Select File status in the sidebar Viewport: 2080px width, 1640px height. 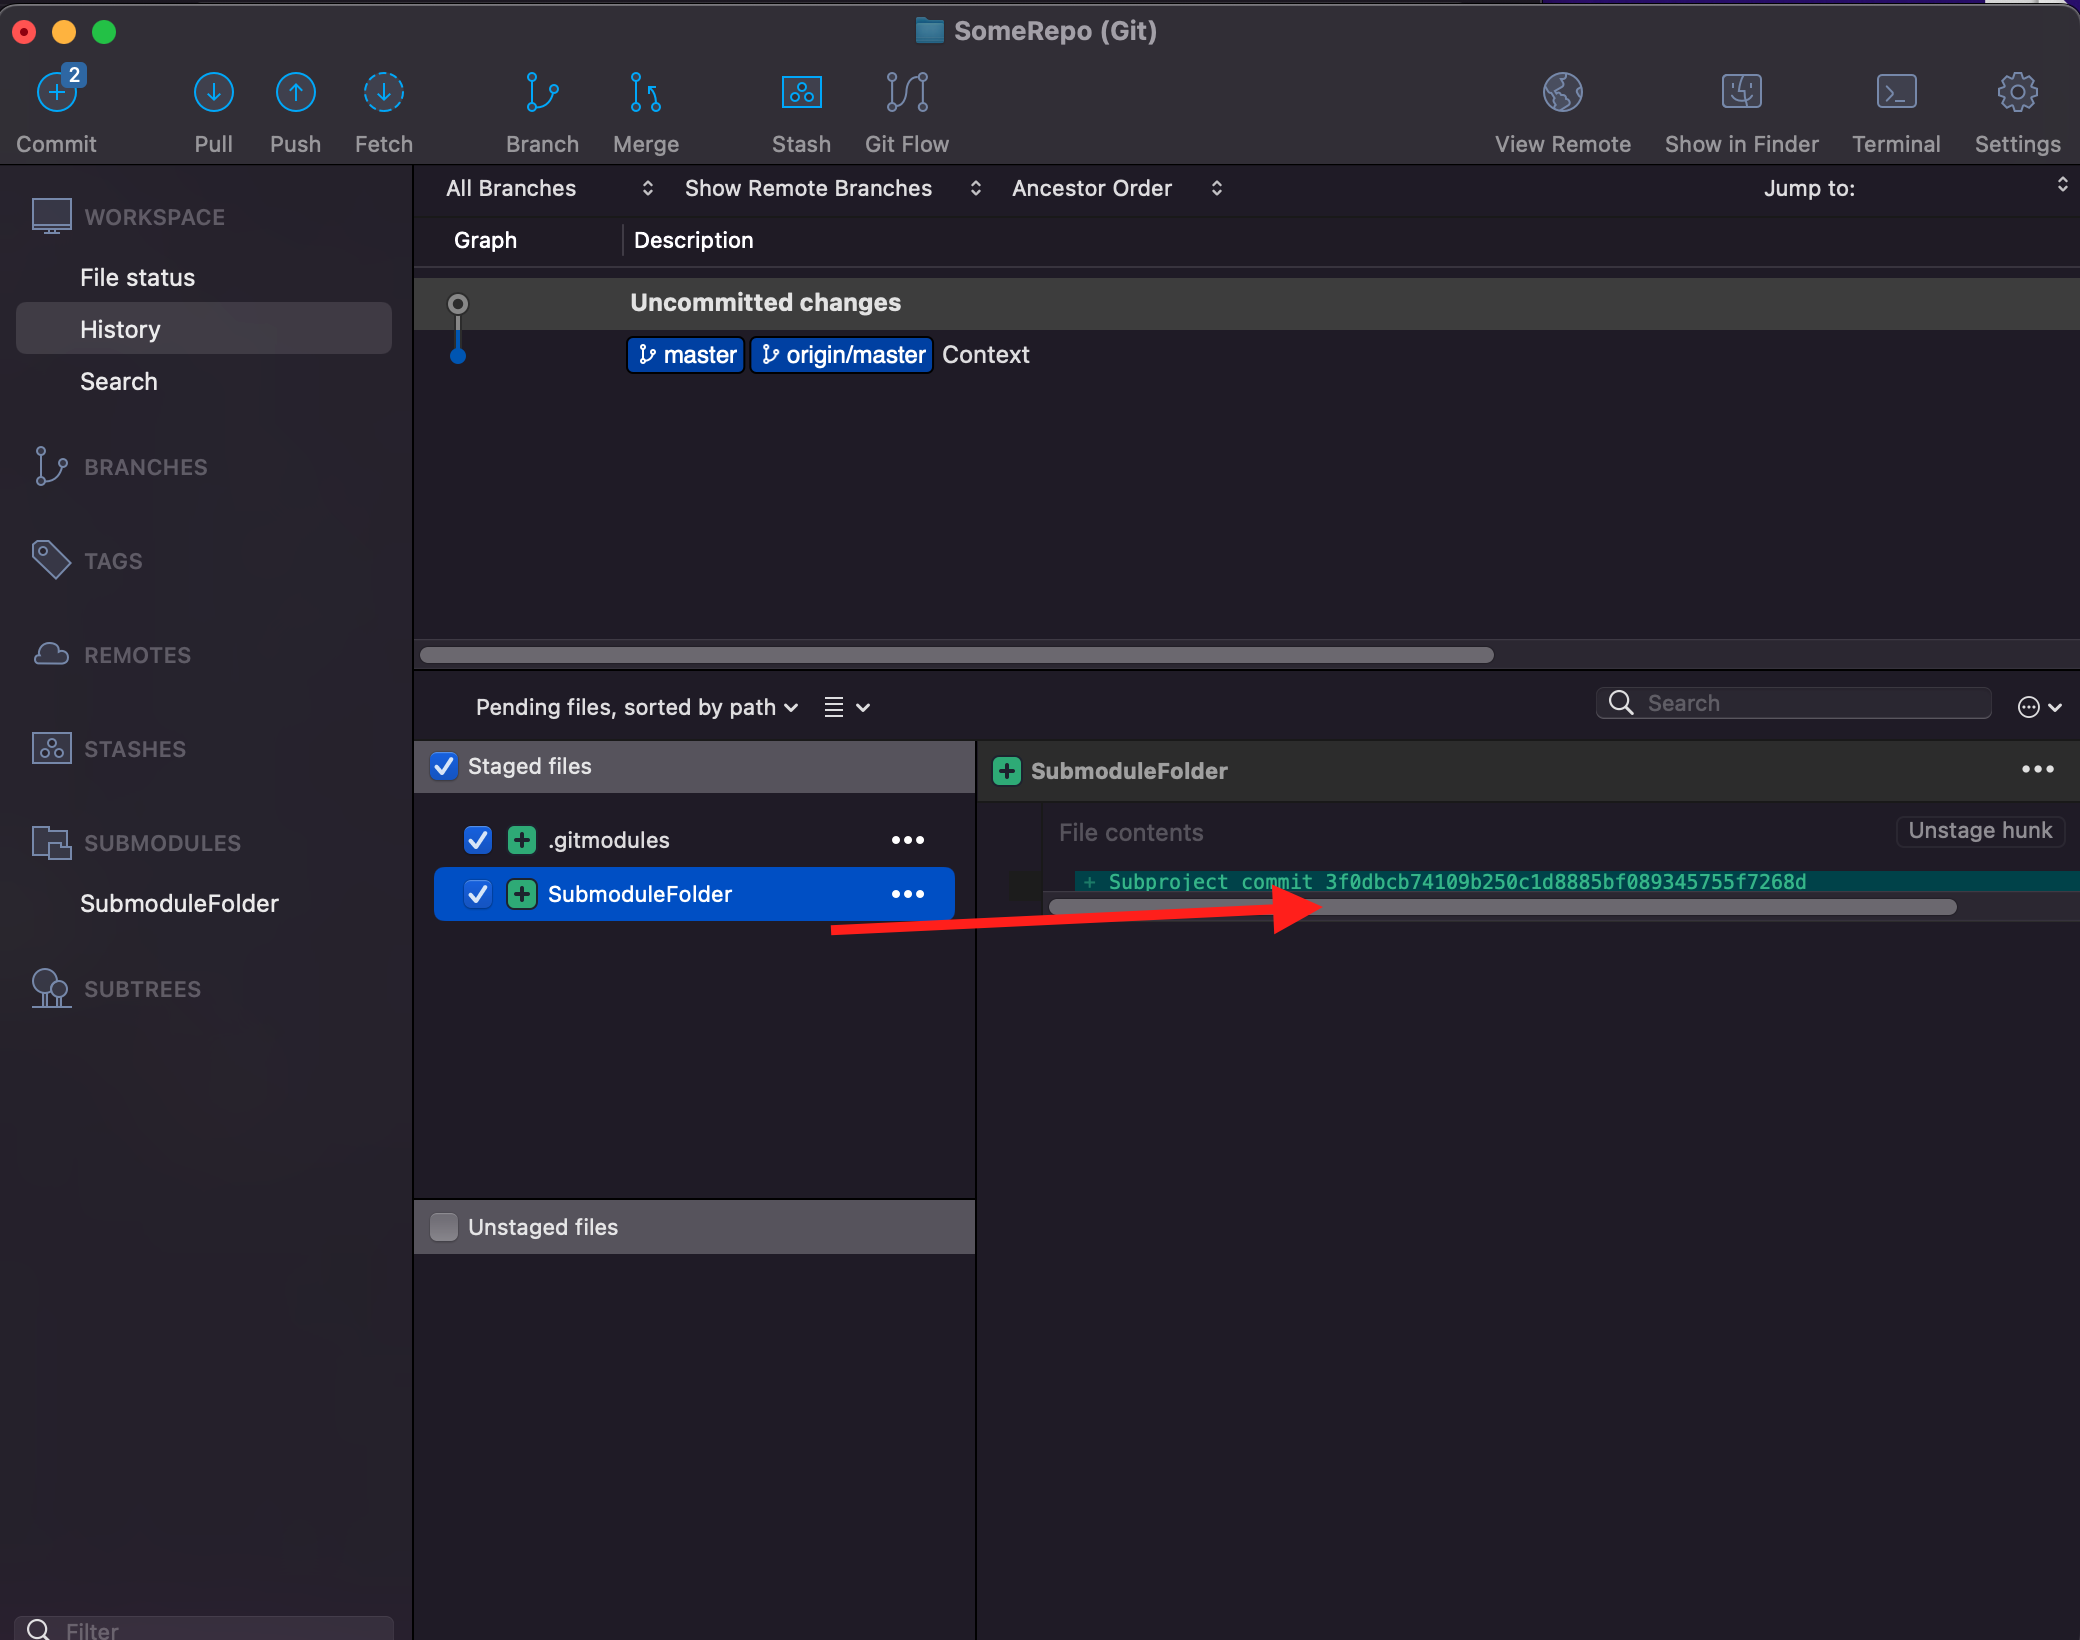point(137,277)
